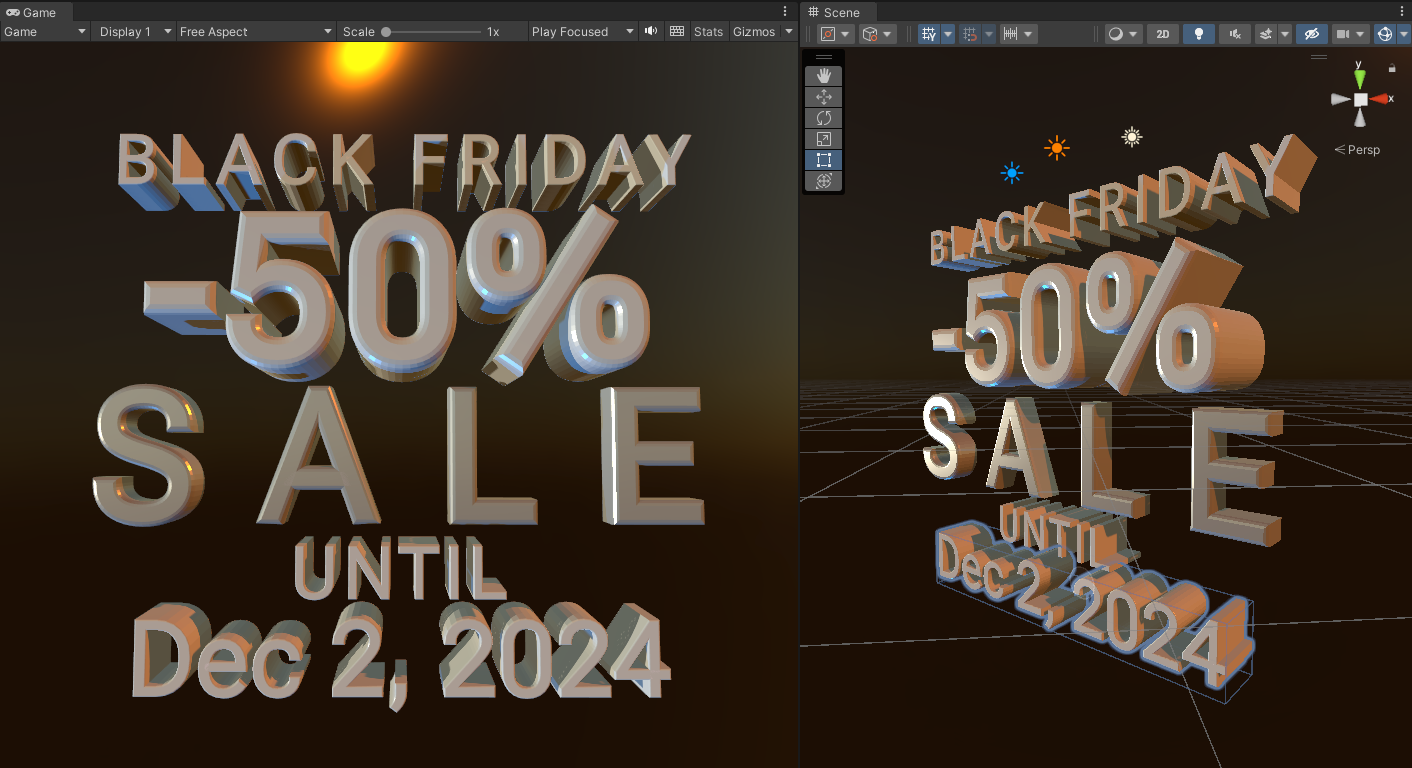Viewport: 1412px width, 768px height.
Task: Click the orientation gizmo overlay drag handle
Action: 1319,57
